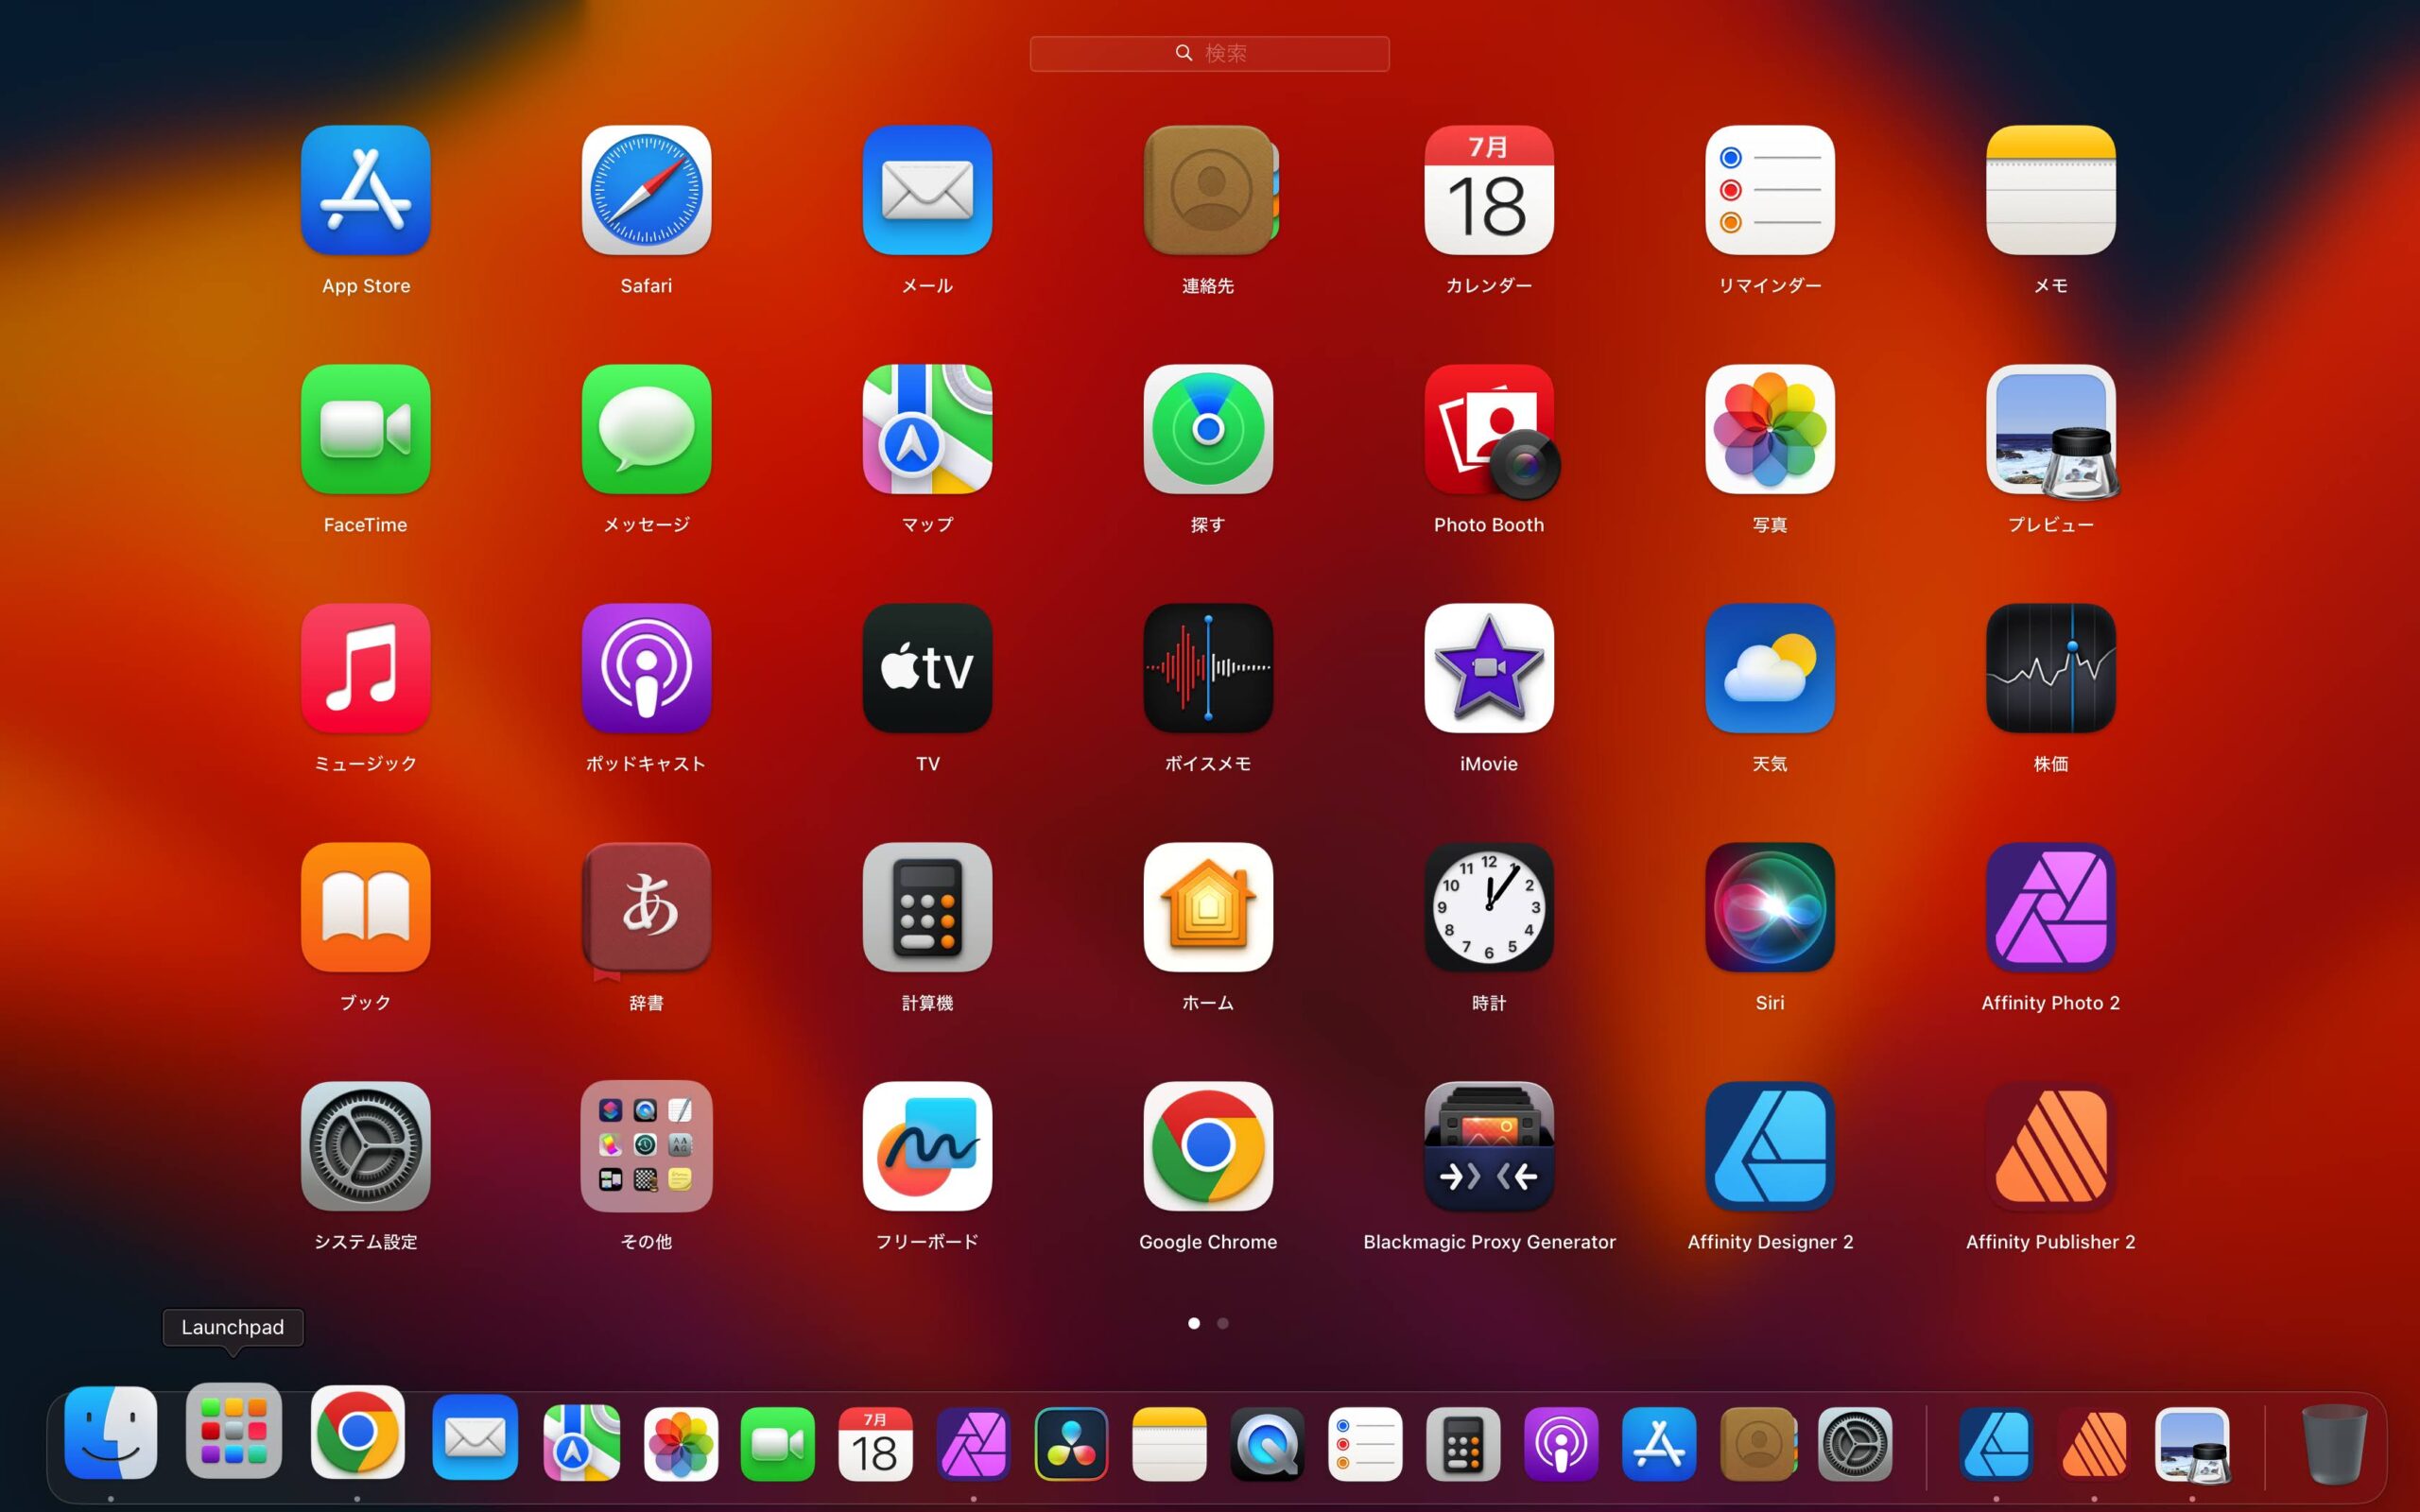Open Affinity Designer 2 in Launchpad grid
The image size is (2420, 1512).
(1769, 1146)
